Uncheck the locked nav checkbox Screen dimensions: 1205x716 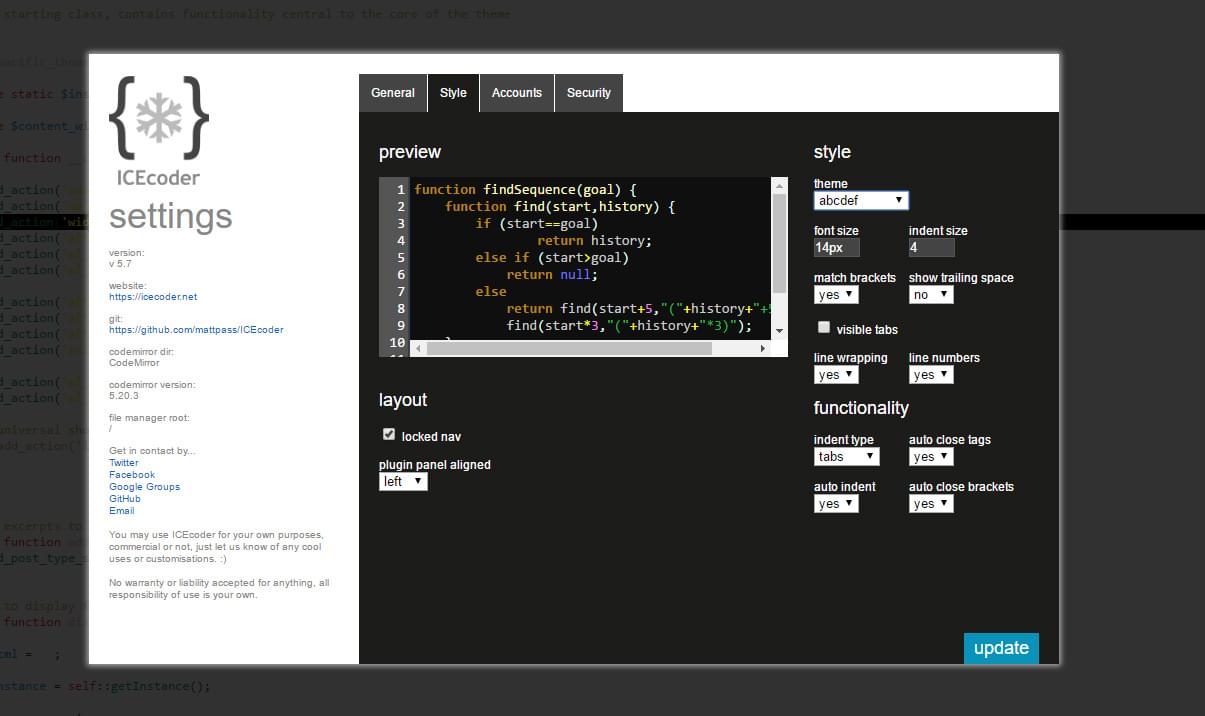point(389,435)
